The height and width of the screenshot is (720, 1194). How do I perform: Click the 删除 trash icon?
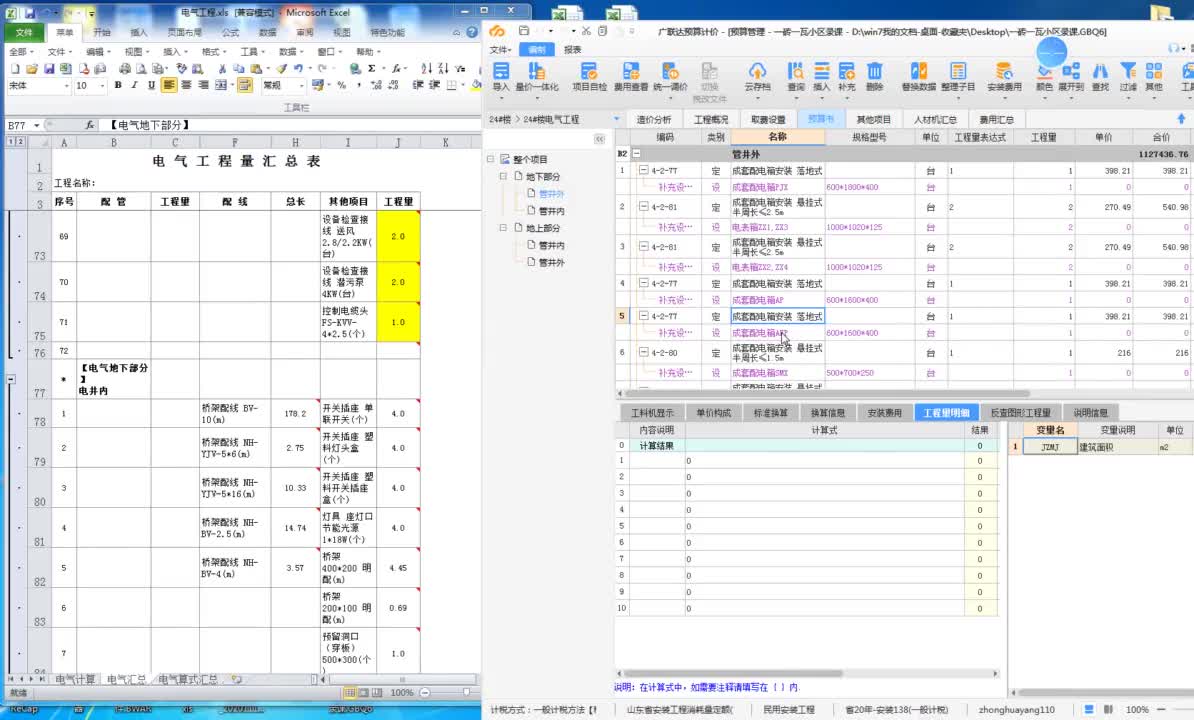874,77
